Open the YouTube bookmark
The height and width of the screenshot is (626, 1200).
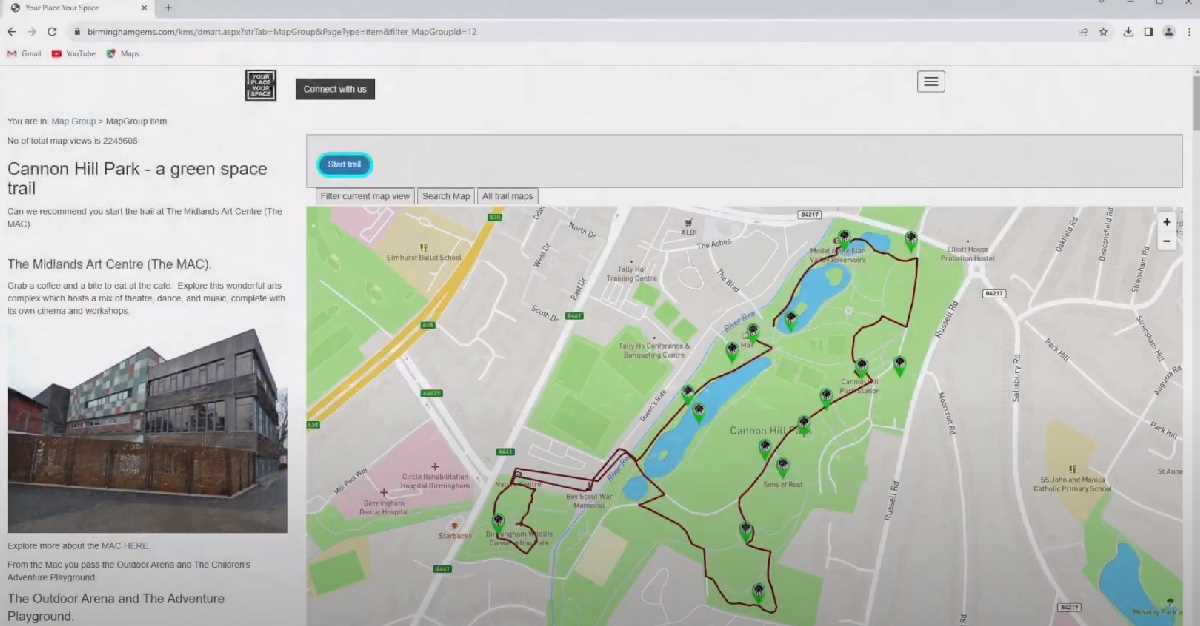pyautogui.click(x=74, y=54)
